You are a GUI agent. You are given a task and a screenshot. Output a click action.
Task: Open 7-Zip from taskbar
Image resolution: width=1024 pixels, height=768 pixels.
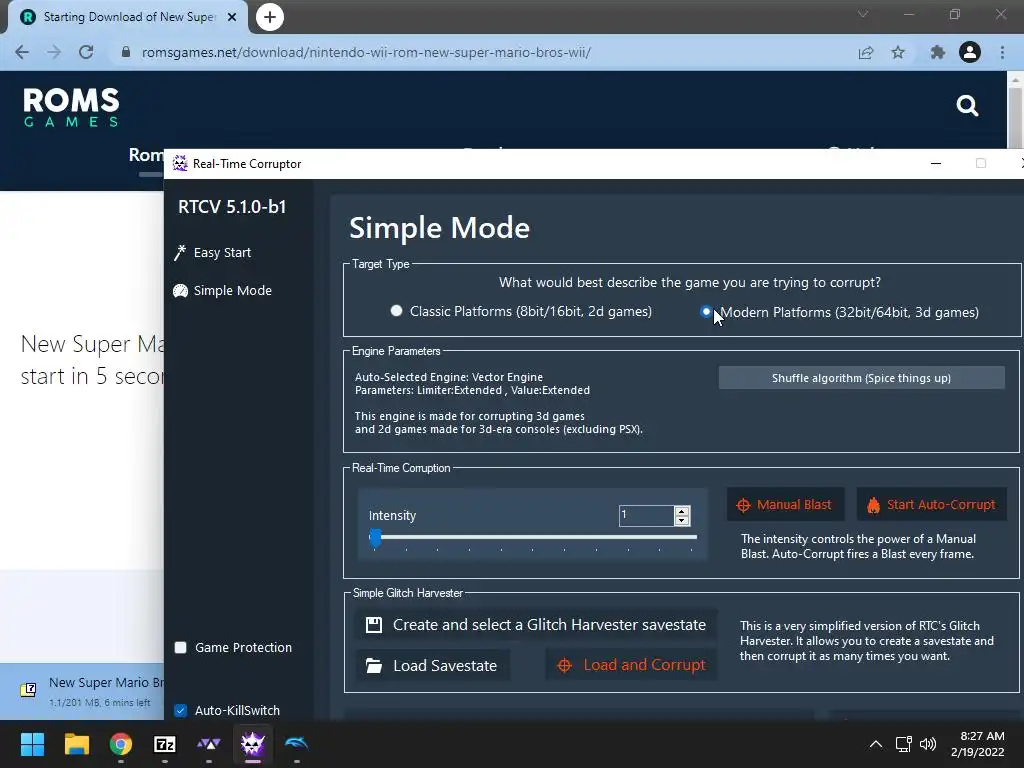coord(165,744)
